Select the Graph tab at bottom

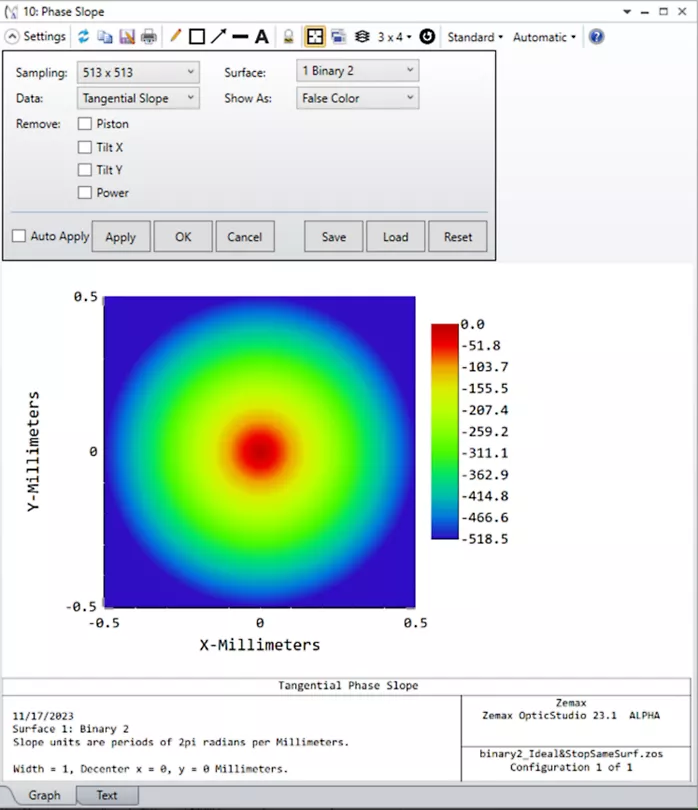[x=44, y=796]
